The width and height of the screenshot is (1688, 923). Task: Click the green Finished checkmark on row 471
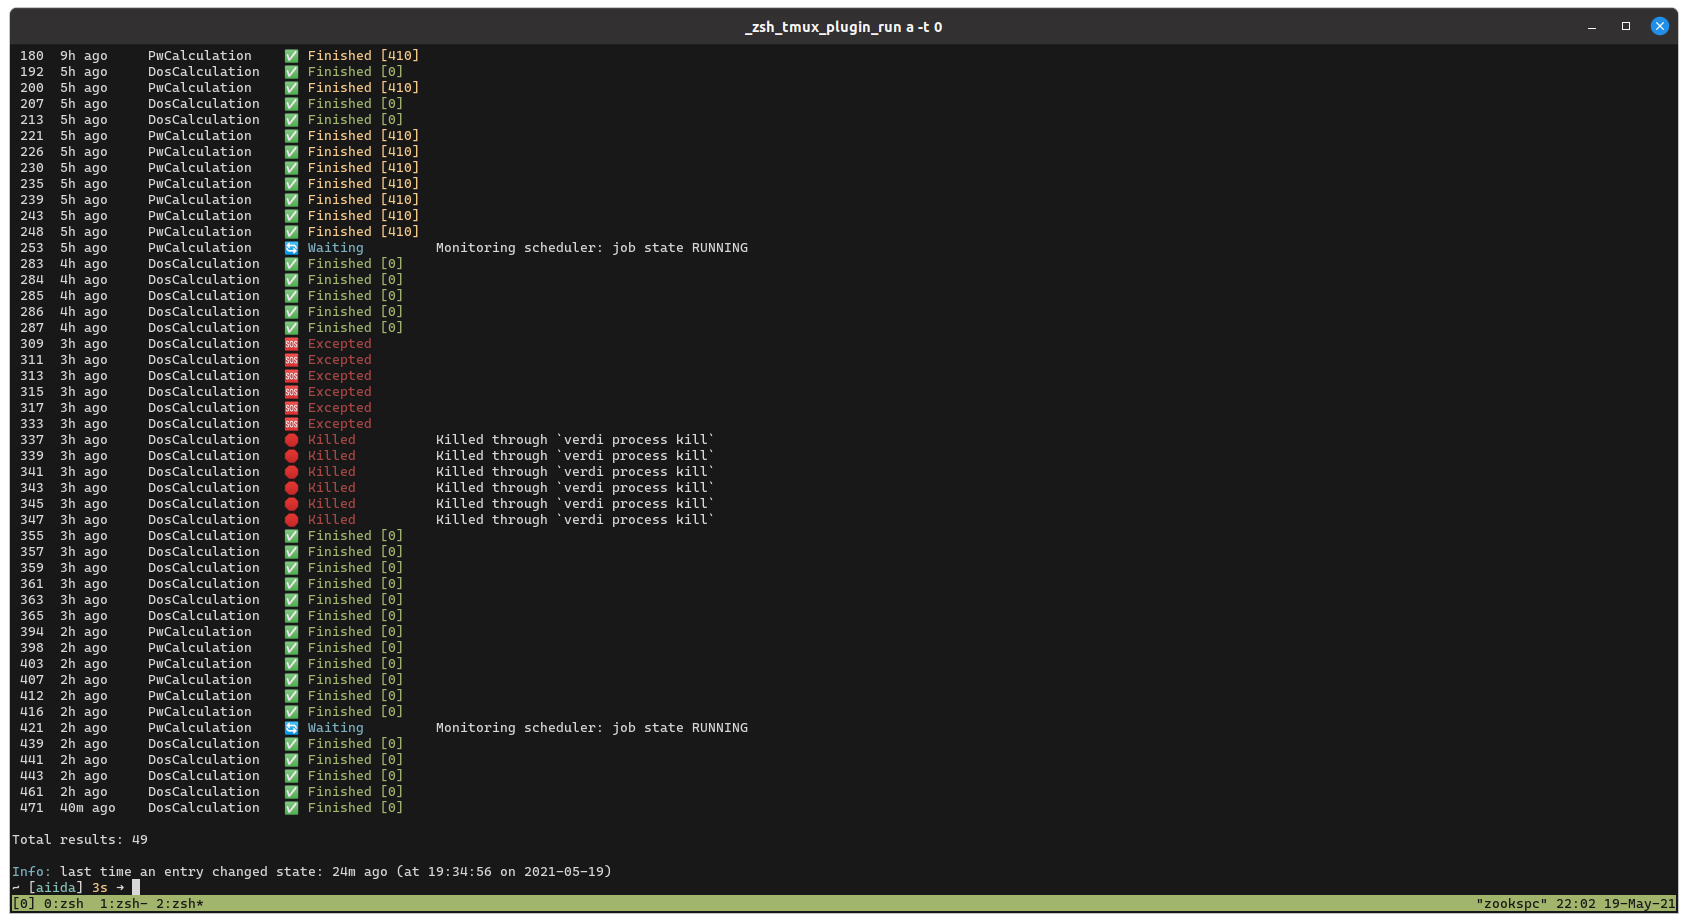pyautogui.click(x=291, y=807)
